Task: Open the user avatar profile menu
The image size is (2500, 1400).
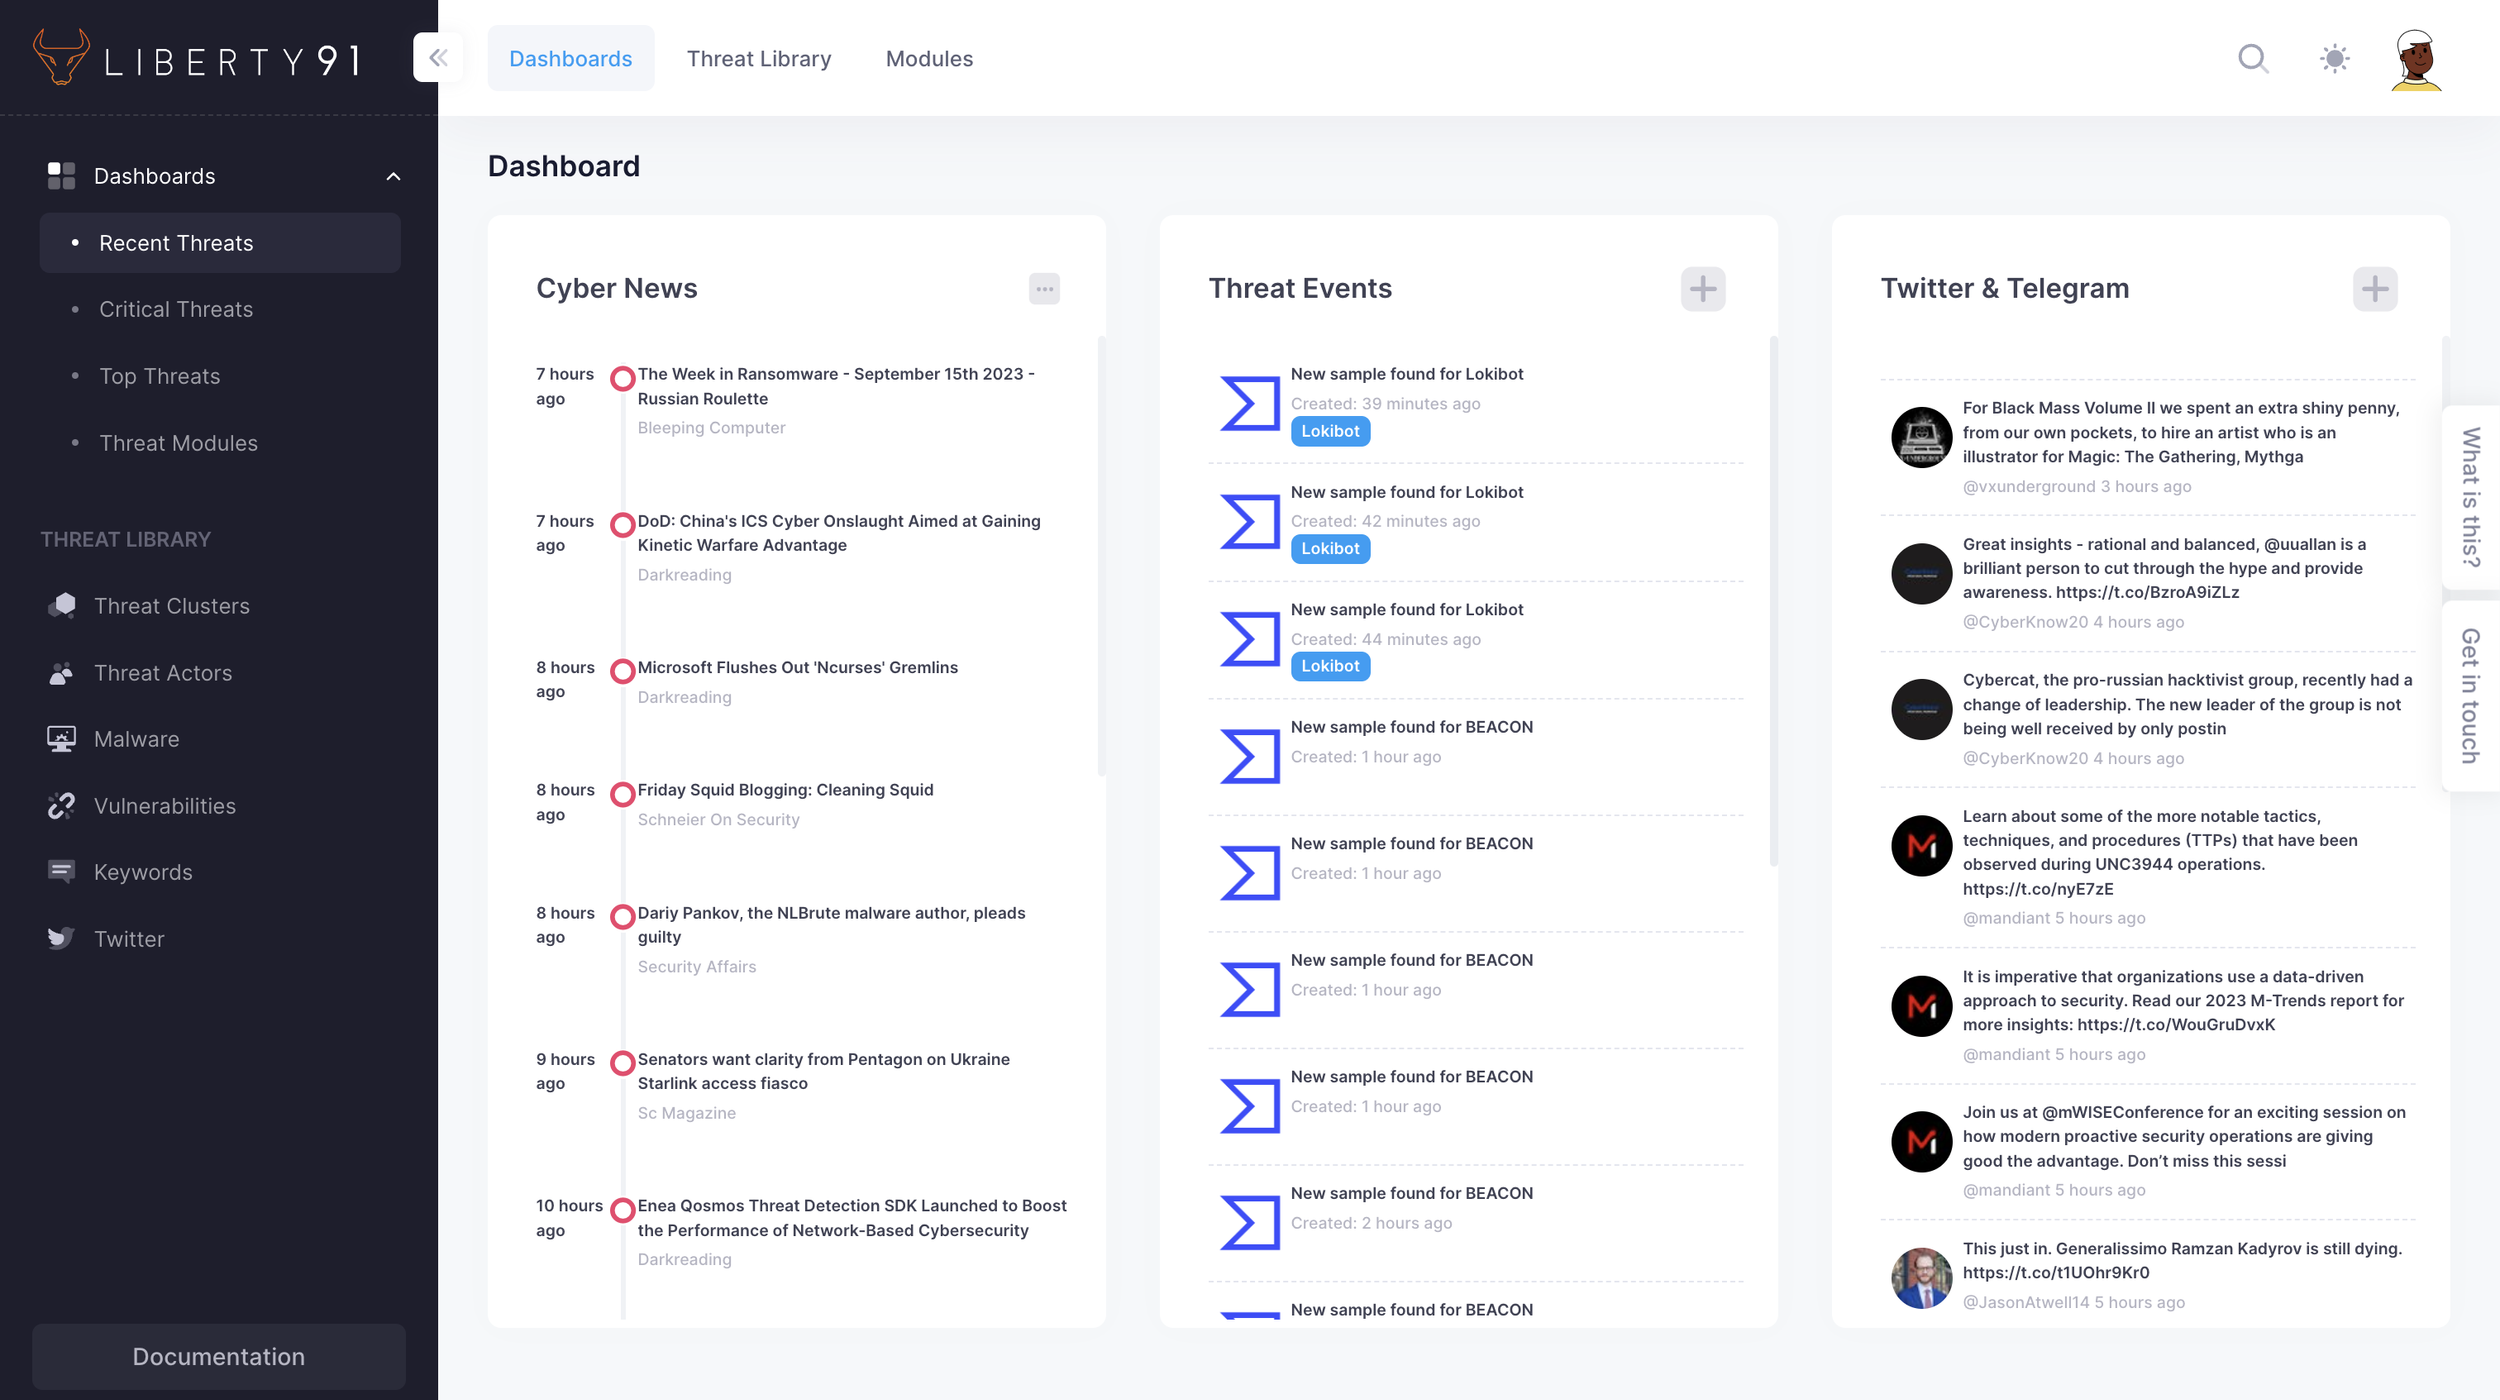Action: point(2416,60)
